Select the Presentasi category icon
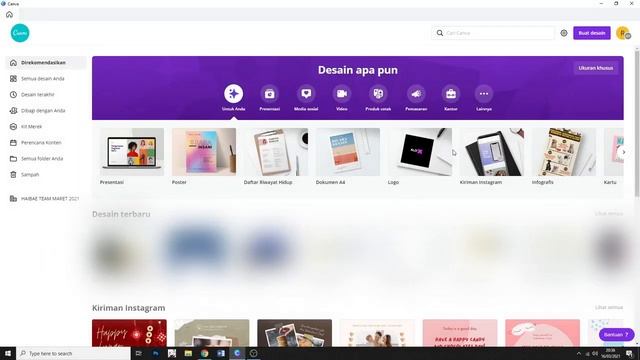This screenshot has width=640, height=360. (x=270, y=94)
